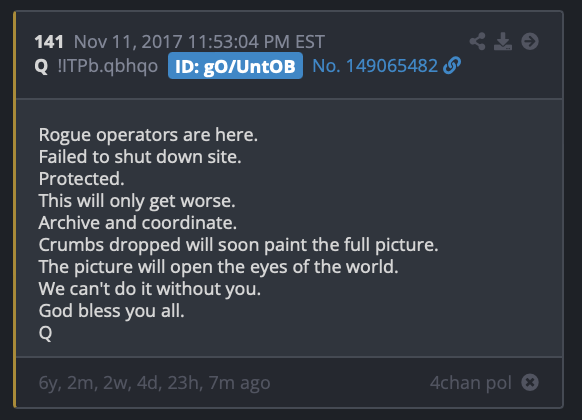Select the ID: gO/UntOB badge
This screenshot has height=420, width=582.
235,66
